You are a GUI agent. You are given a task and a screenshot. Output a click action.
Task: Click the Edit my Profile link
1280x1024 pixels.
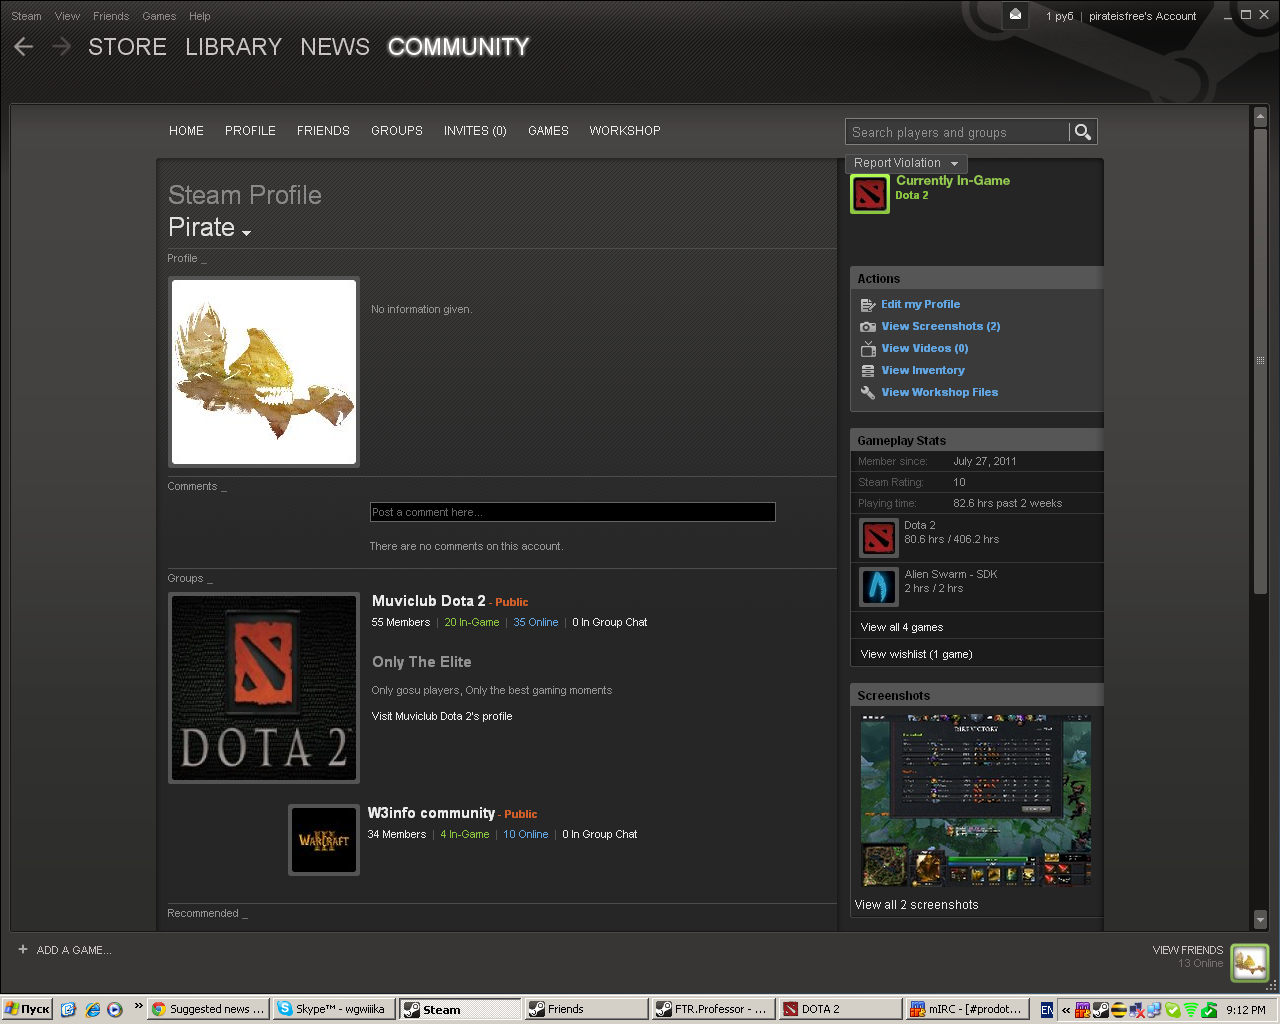tap(920, 305)
